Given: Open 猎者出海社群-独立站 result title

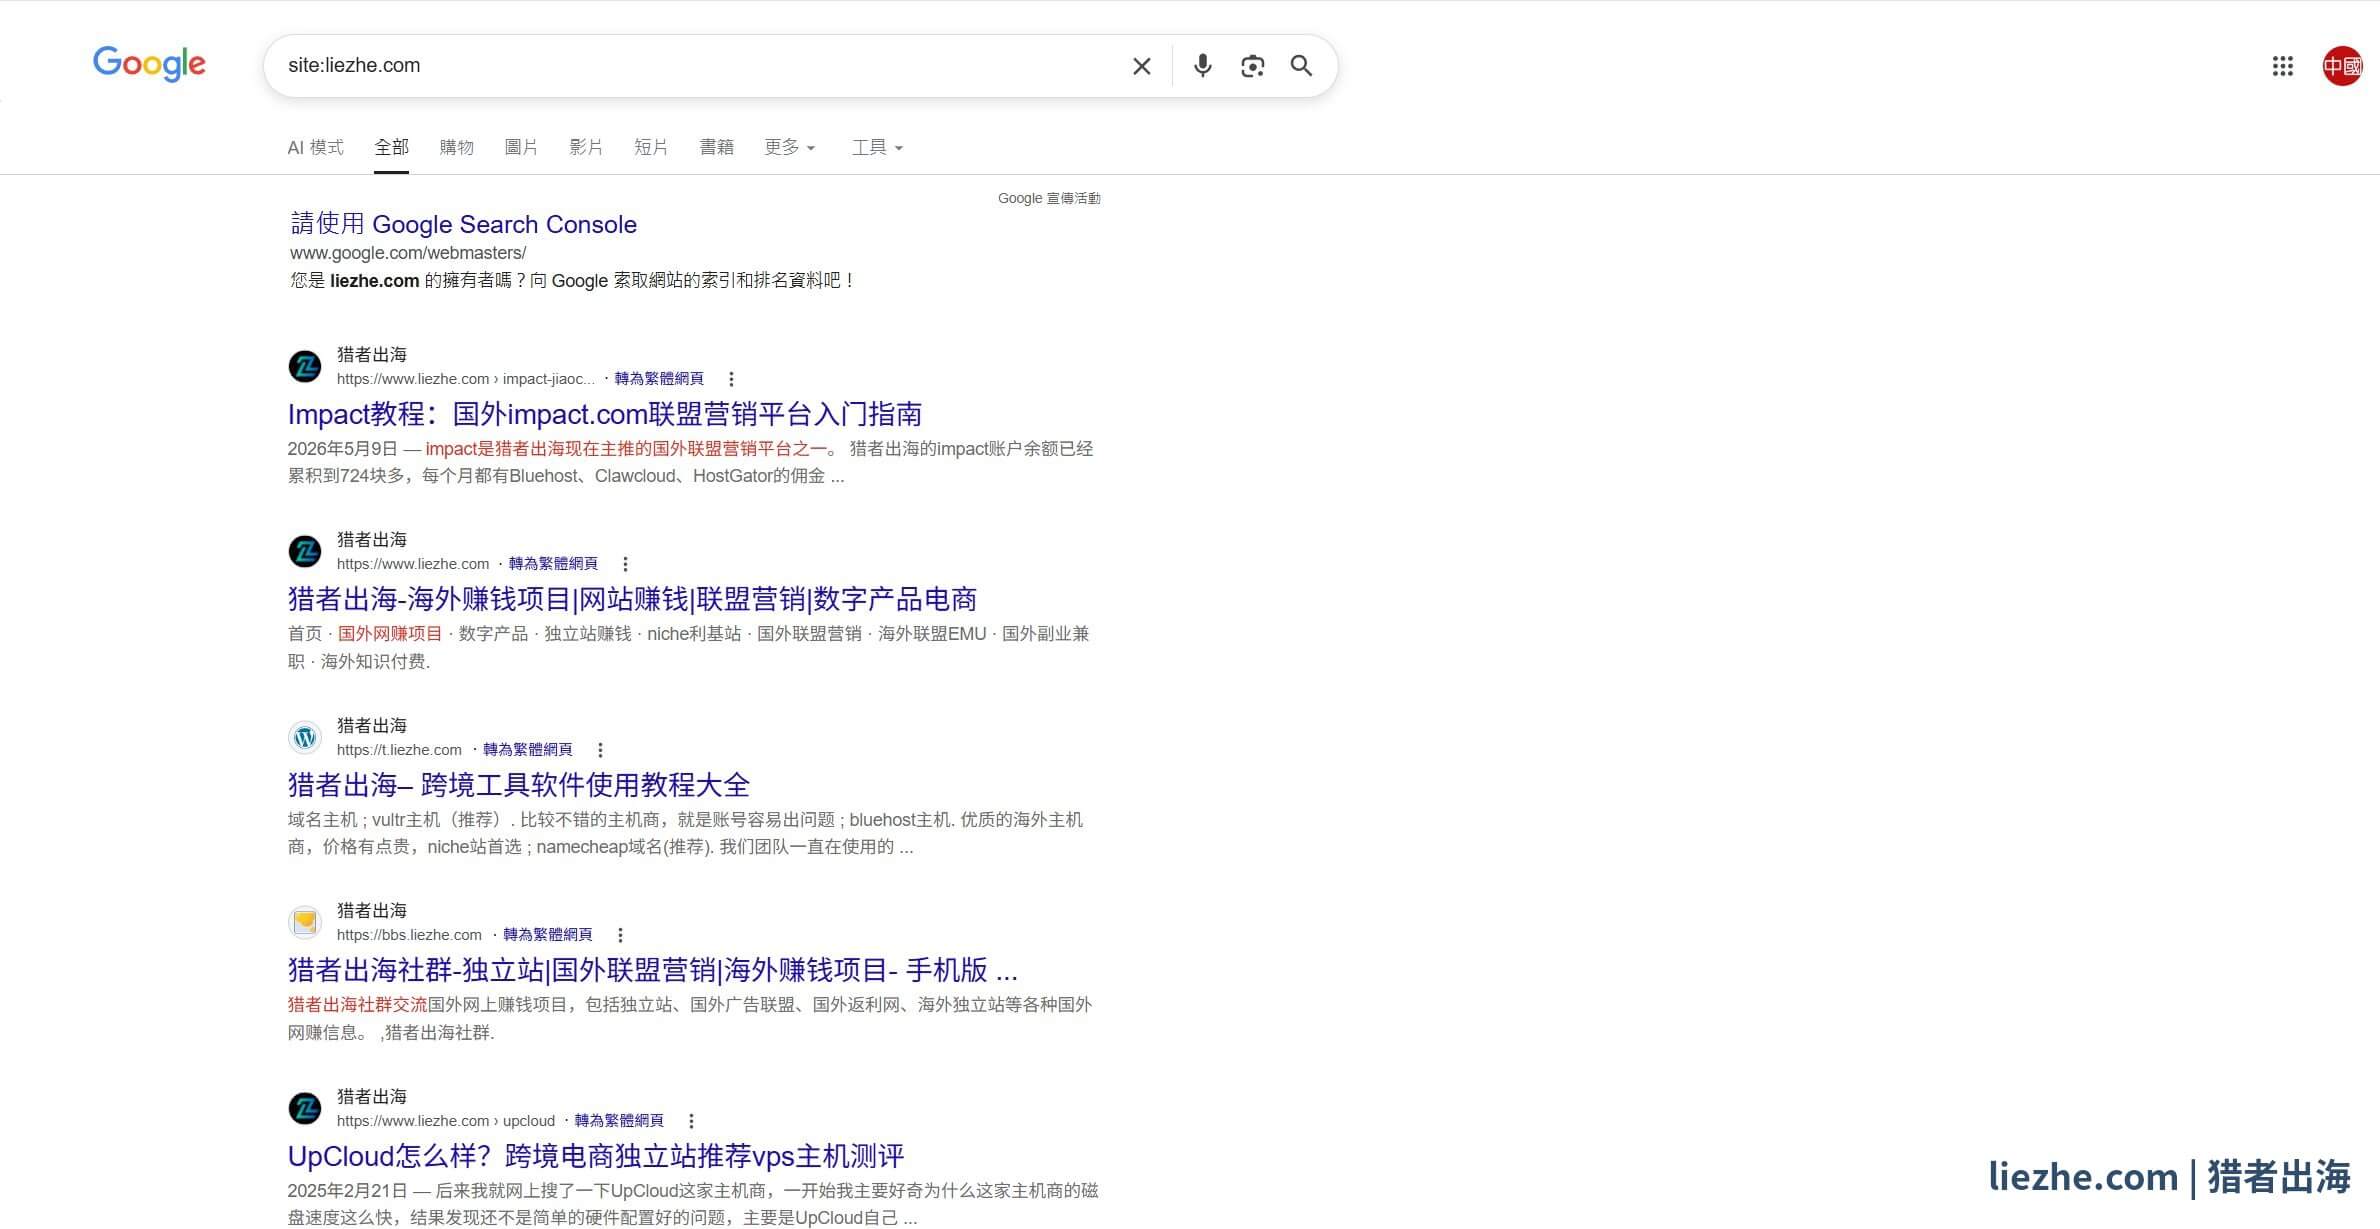Looking at the screenshot, I should click(x=653, y=970).
